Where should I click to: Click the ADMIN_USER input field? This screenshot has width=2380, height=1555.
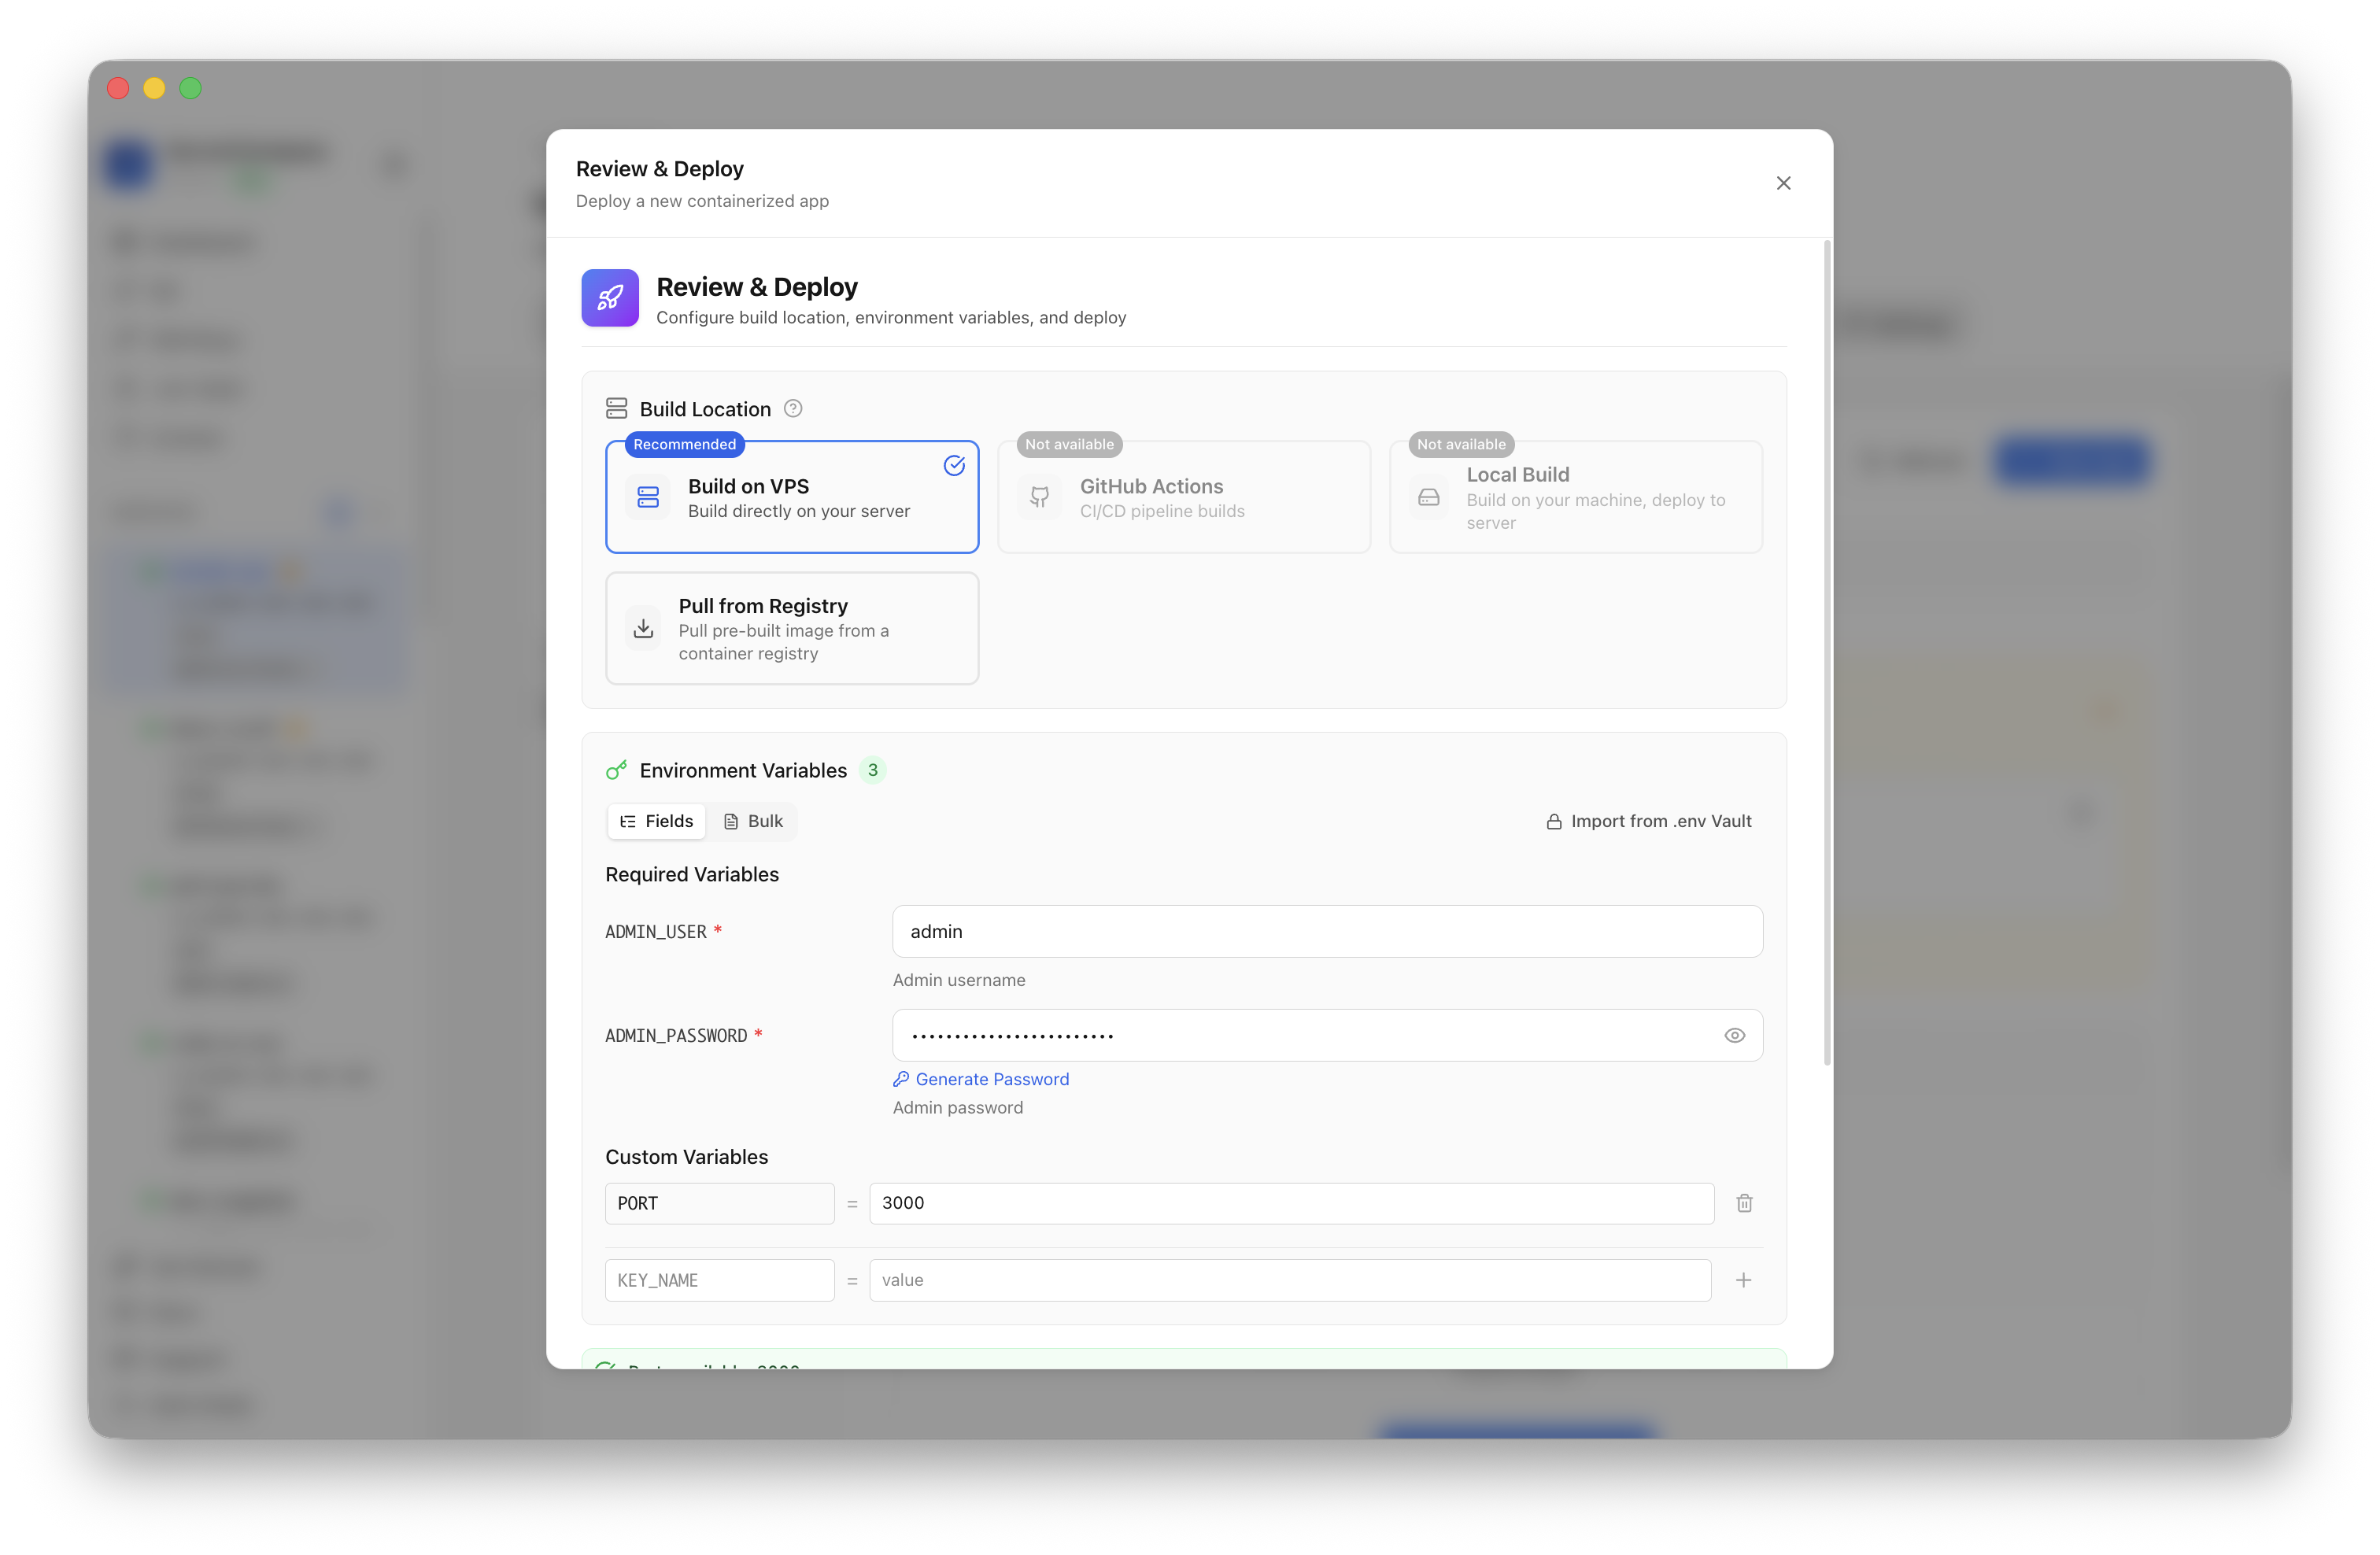click(x=1327, y=931)
